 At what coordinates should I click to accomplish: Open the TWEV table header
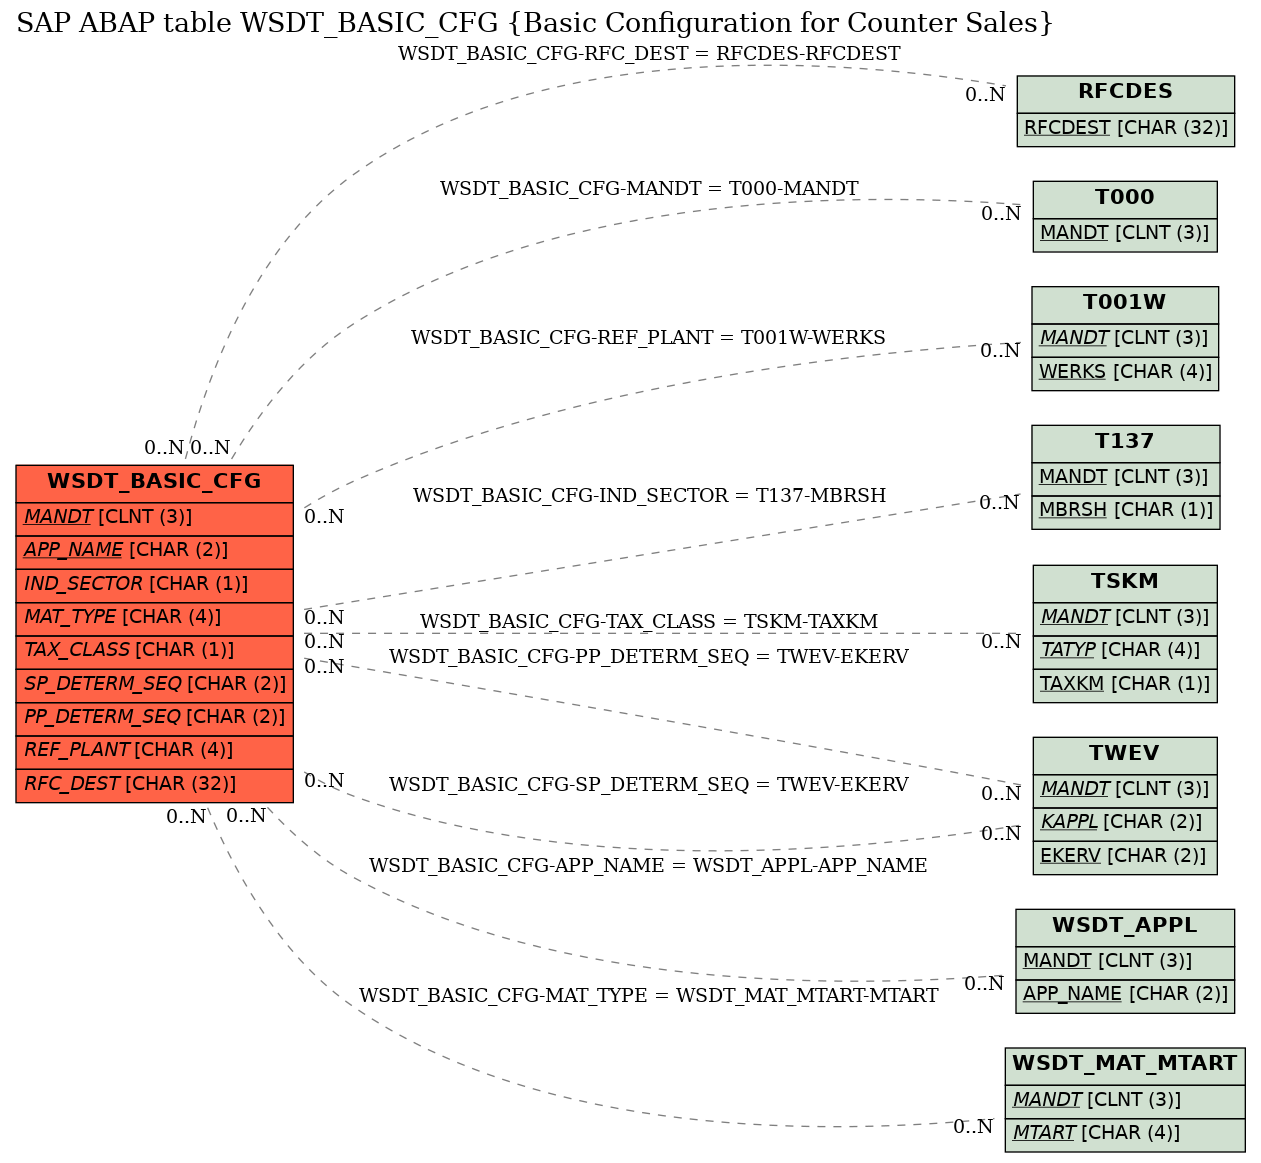coord(1125,755)
